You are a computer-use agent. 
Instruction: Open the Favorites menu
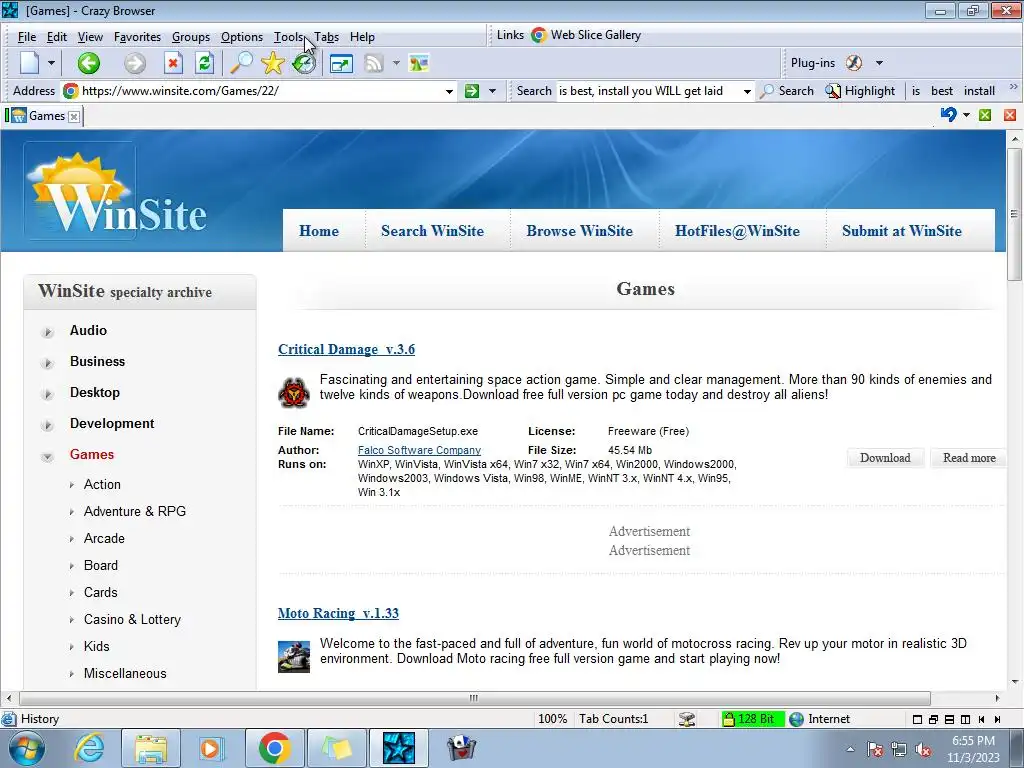coord(137,37)
